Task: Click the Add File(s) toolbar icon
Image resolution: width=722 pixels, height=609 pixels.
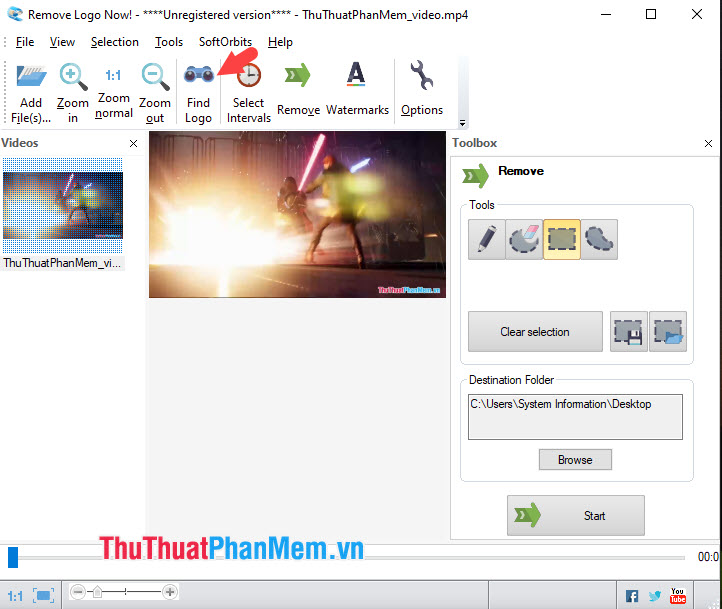Action: [x=31, y=75]
